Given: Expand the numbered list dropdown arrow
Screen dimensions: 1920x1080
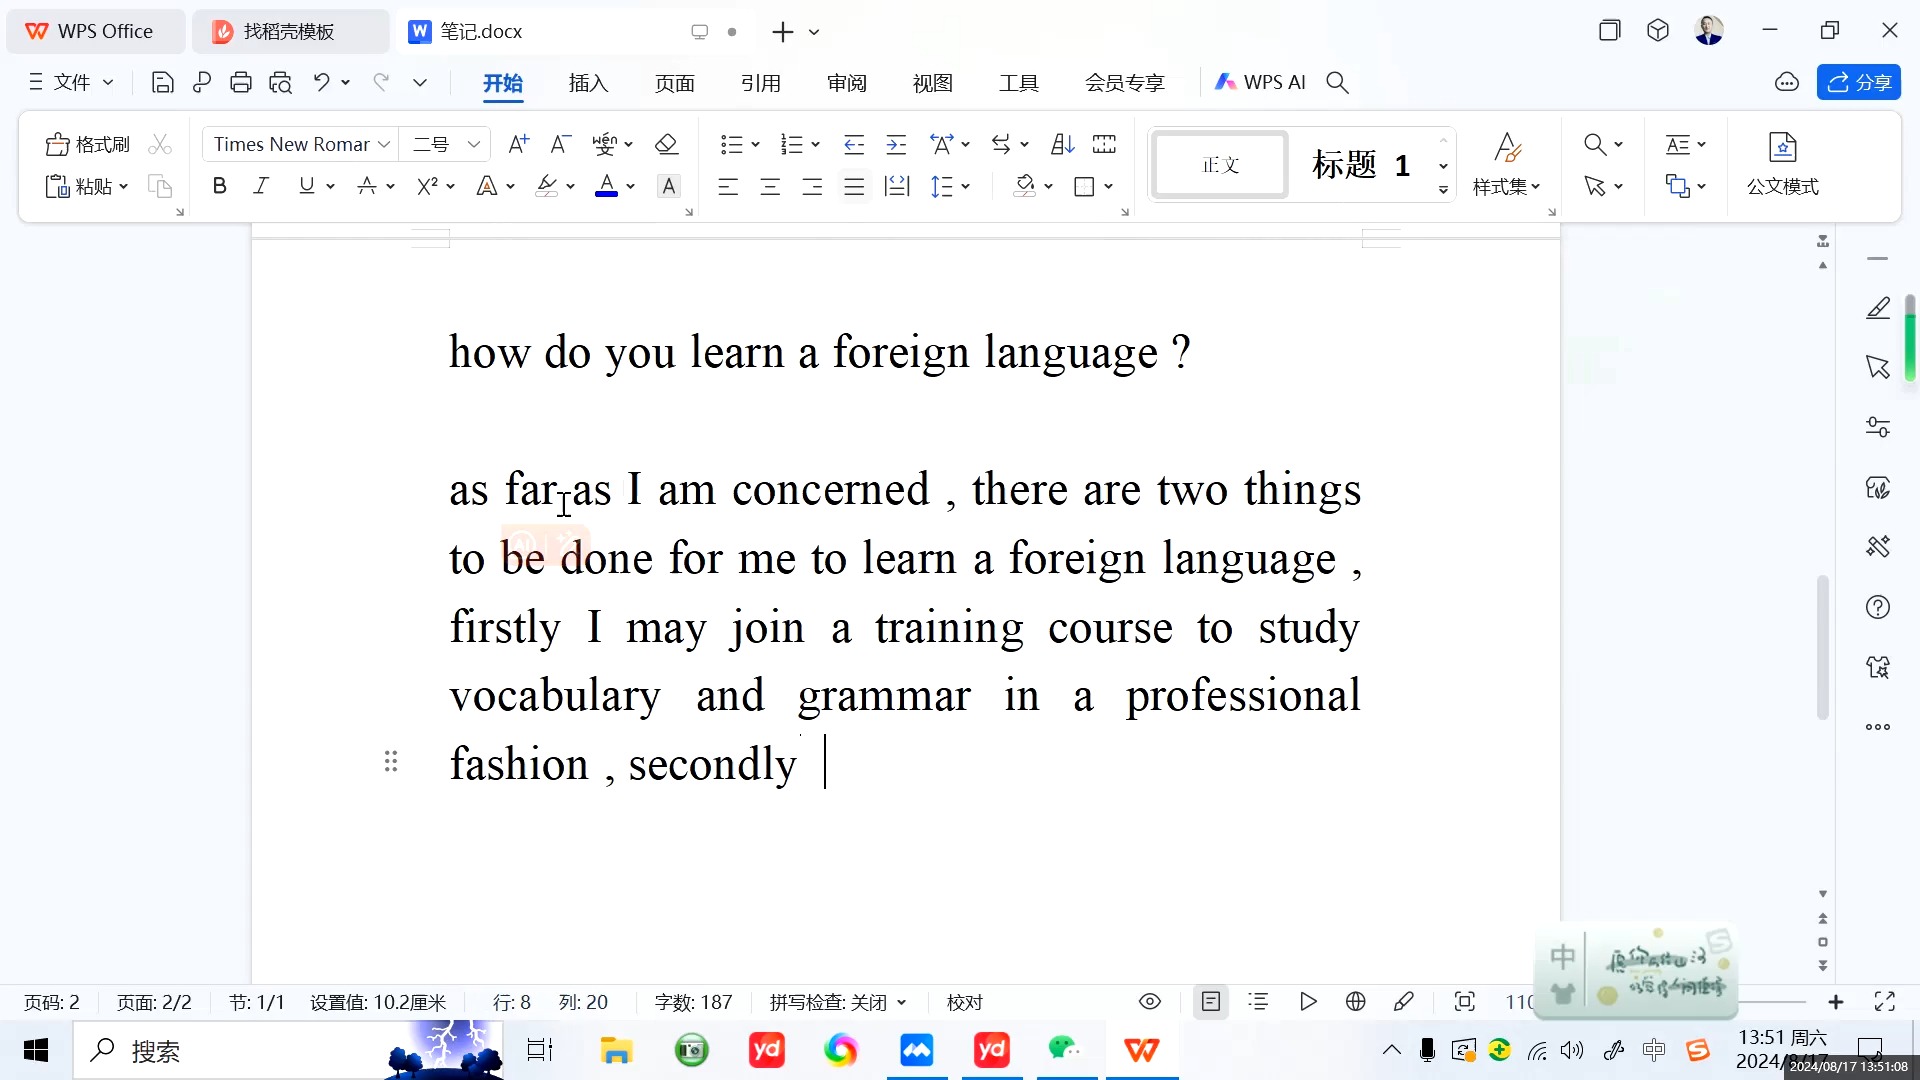Looking at the screenshot, I should (816, 145).
